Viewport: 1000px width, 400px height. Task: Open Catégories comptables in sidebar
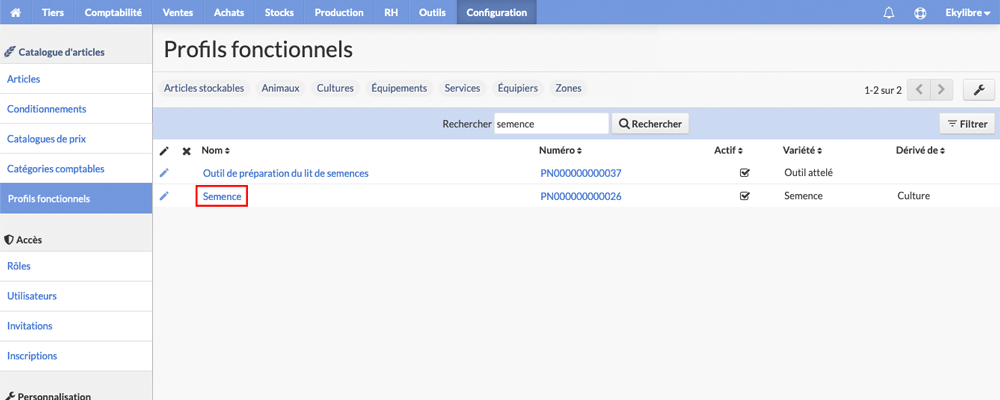point(76,168)
